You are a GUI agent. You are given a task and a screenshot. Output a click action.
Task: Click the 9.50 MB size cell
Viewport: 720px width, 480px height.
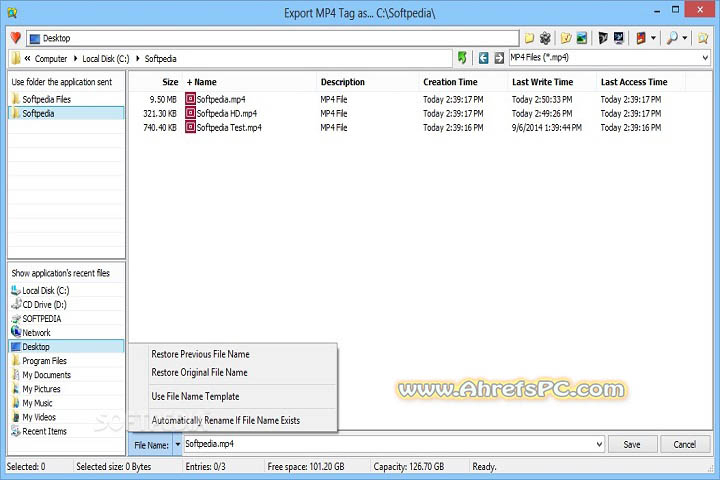[x=163, y=99]
